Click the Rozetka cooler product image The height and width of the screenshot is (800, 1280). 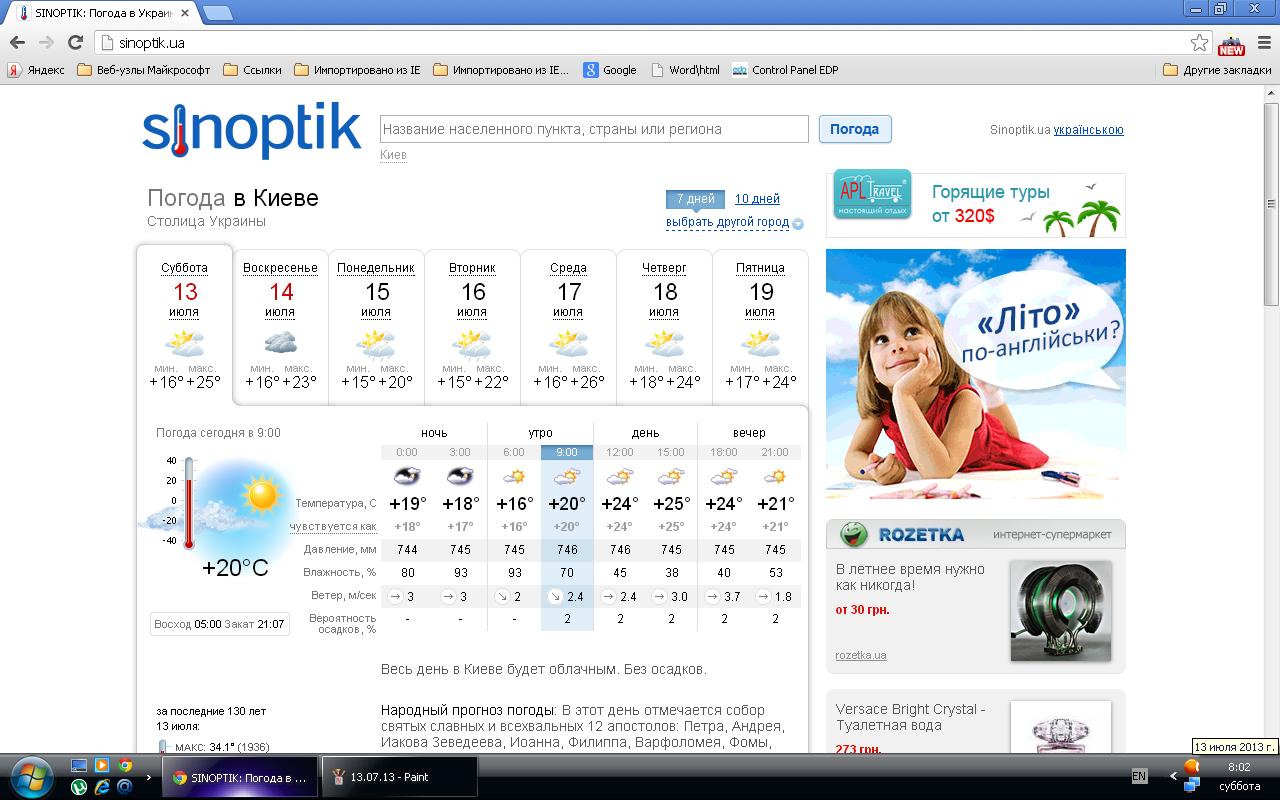[1060, 611]
